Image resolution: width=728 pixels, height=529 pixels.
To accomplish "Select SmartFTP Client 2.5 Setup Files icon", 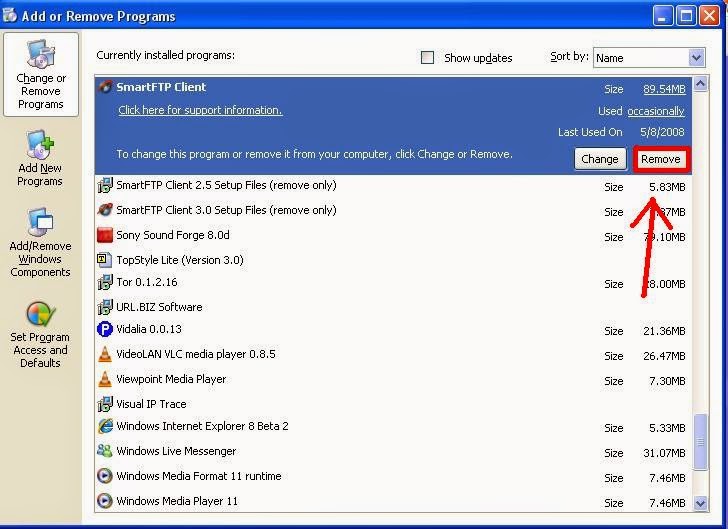I will [105, 185].
